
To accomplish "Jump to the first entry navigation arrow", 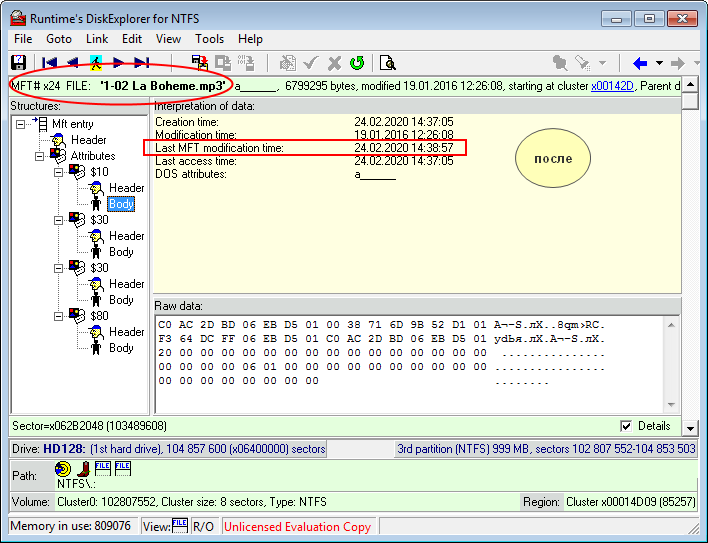I will (49, 63).
